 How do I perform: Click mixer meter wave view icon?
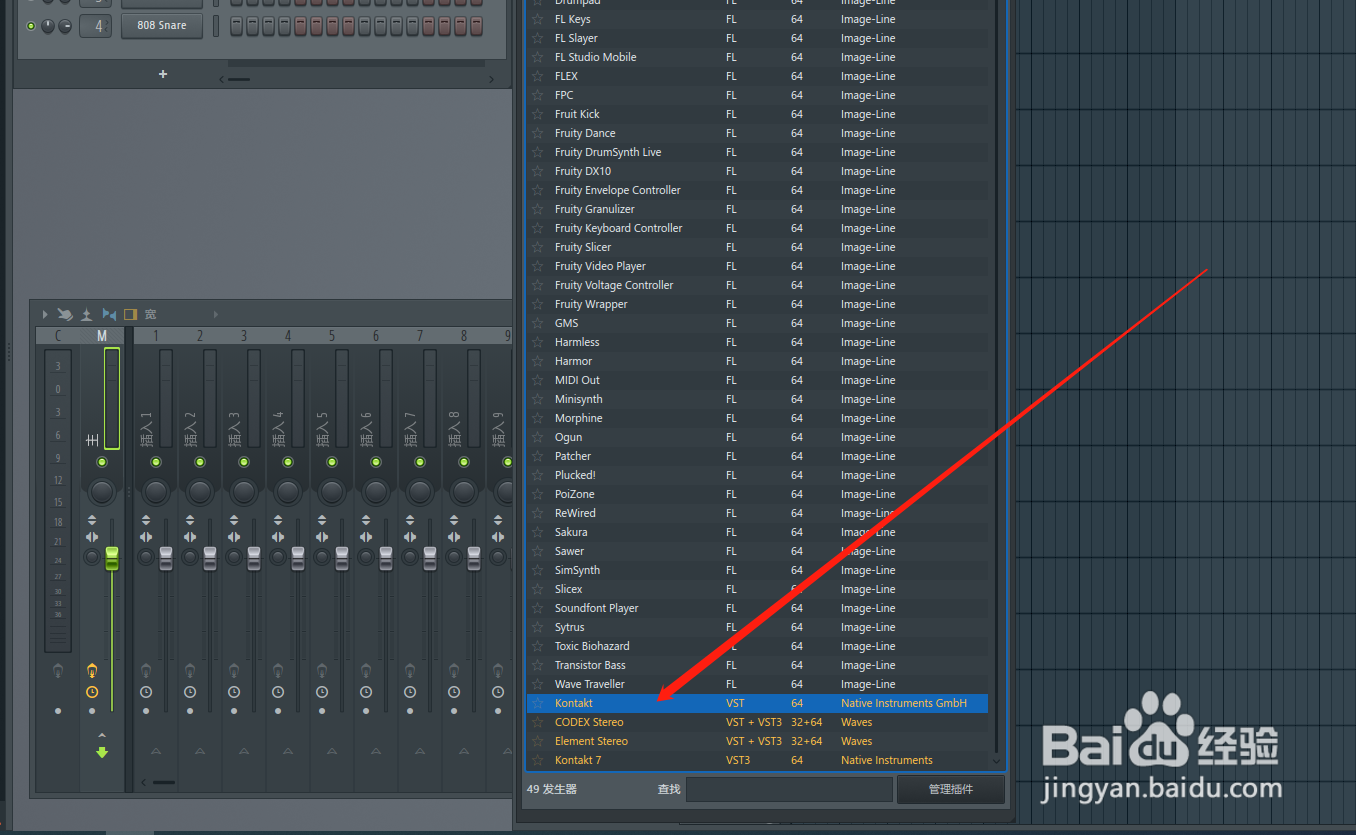pos(87,314)
